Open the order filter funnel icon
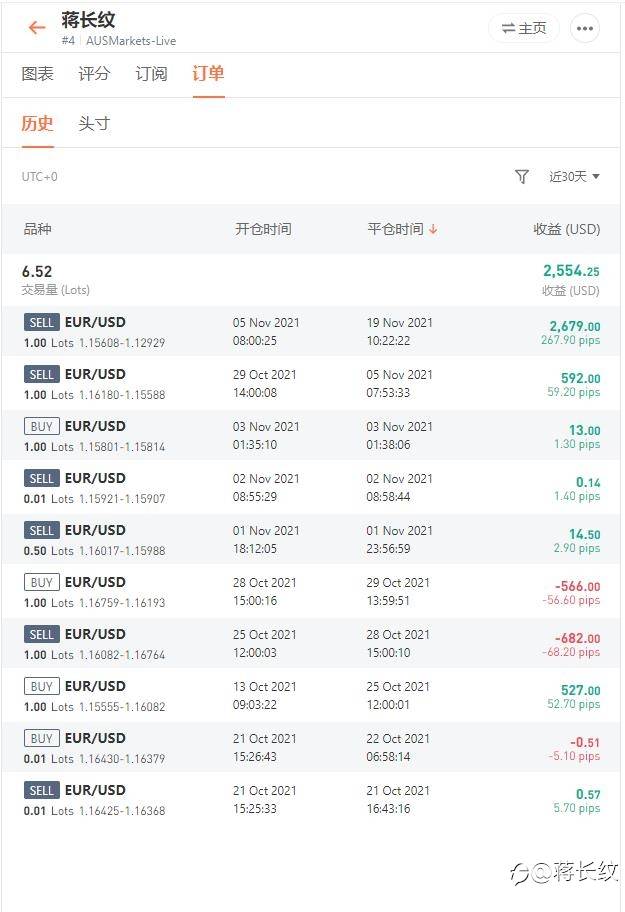The height and width of the screenshot is (912, 625). click(522, 176)
